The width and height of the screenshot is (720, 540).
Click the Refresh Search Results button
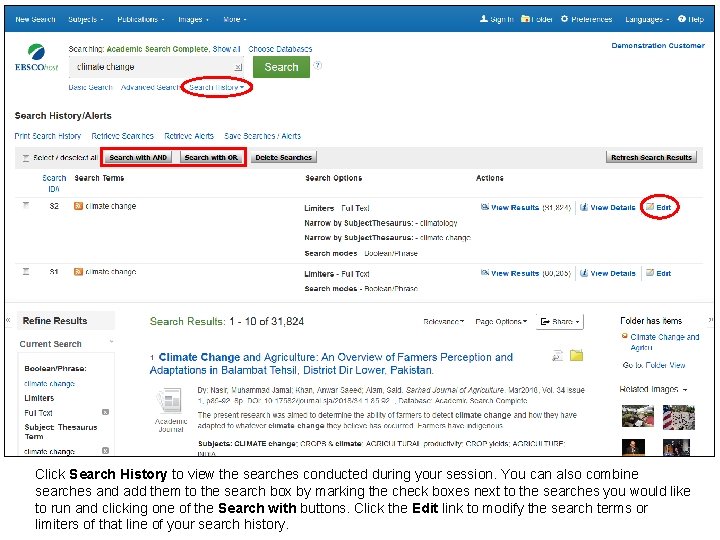pos(651,158)
